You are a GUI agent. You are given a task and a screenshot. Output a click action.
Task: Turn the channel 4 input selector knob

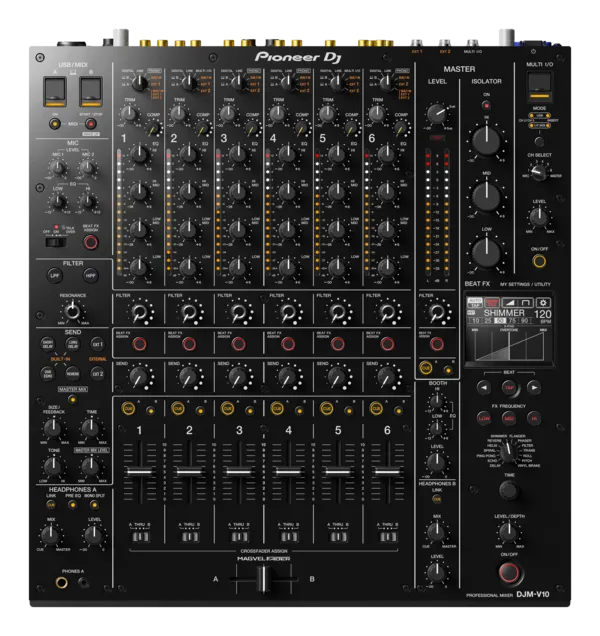[288, 83]
